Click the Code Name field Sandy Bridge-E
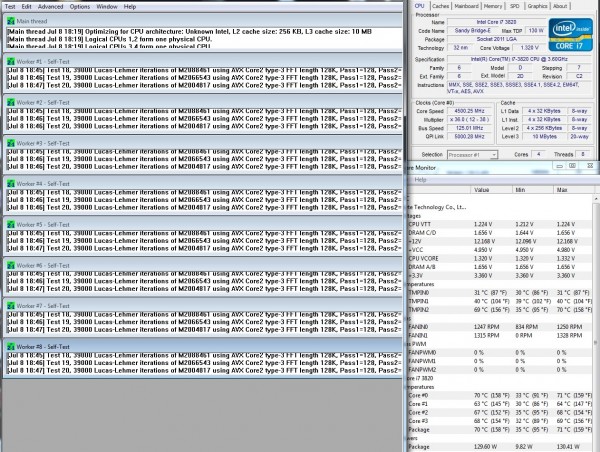 pyautogui.click(x=472, y=31)
